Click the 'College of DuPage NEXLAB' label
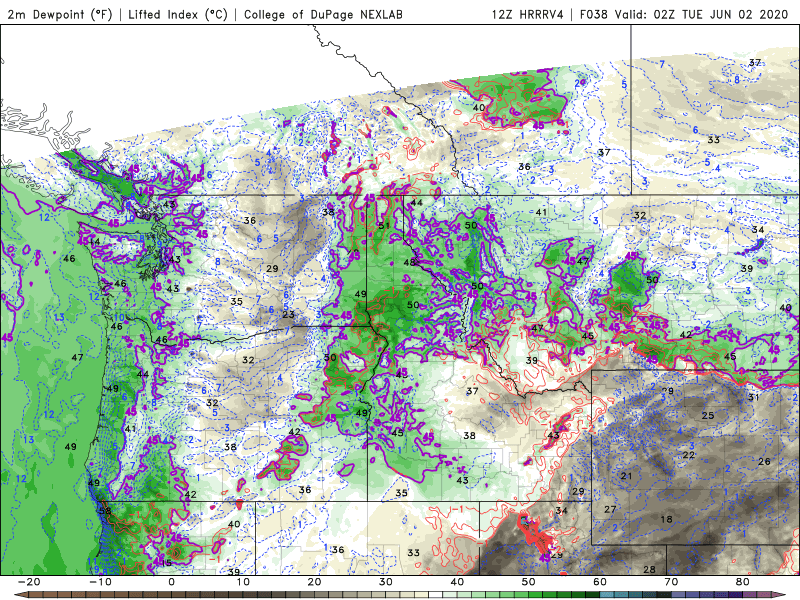Image resolution: width=800 pixels, height=600 pixels. [x=323, y=14]
